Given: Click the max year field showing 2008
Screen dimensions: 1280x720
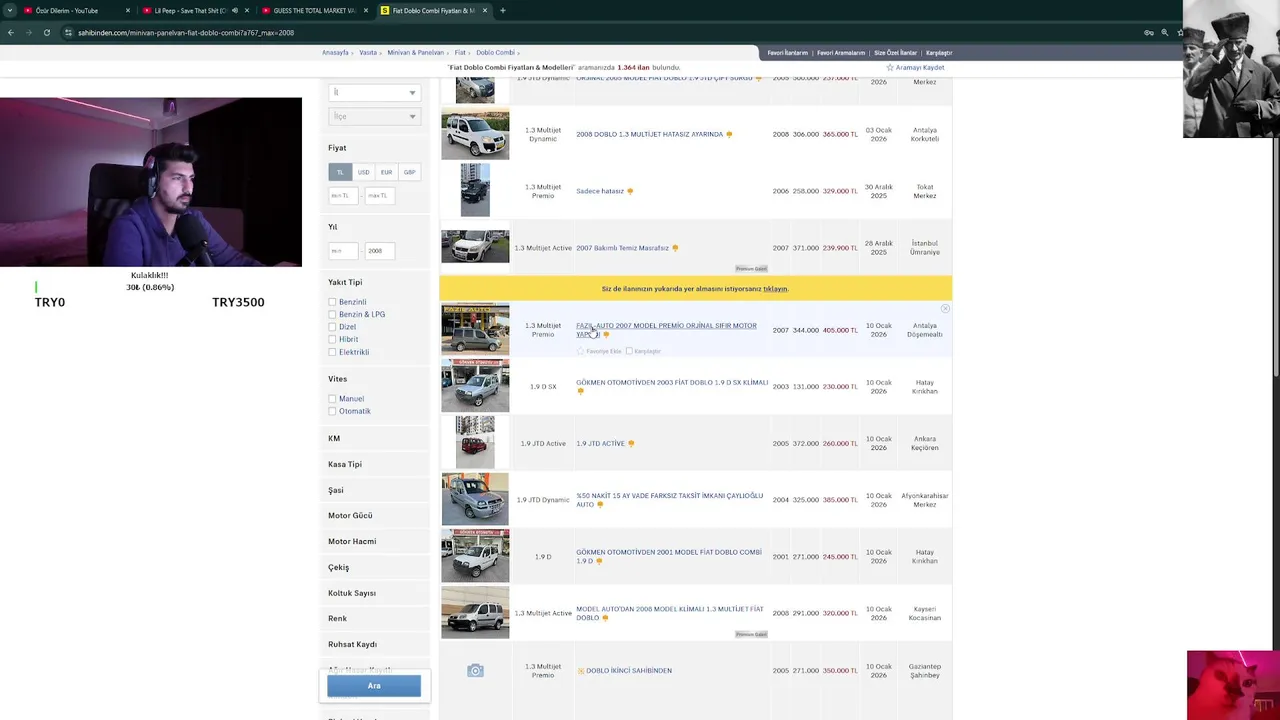Looking at the screenshot, I should pos(380,250).
